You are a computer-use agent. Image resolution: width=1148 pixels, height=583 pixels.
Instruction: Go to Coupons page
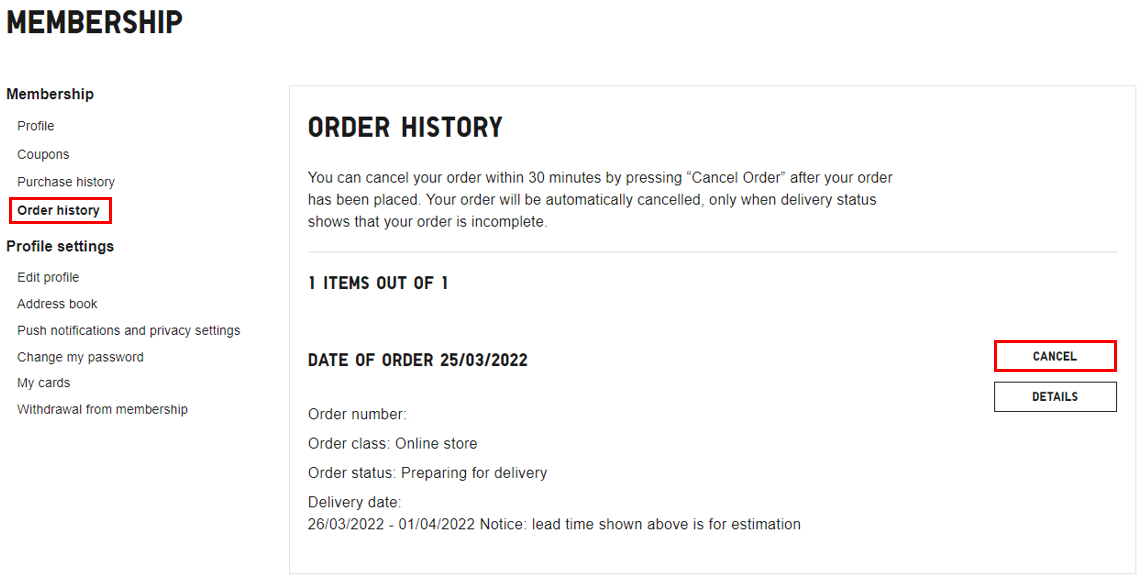(x=43, y=154)
